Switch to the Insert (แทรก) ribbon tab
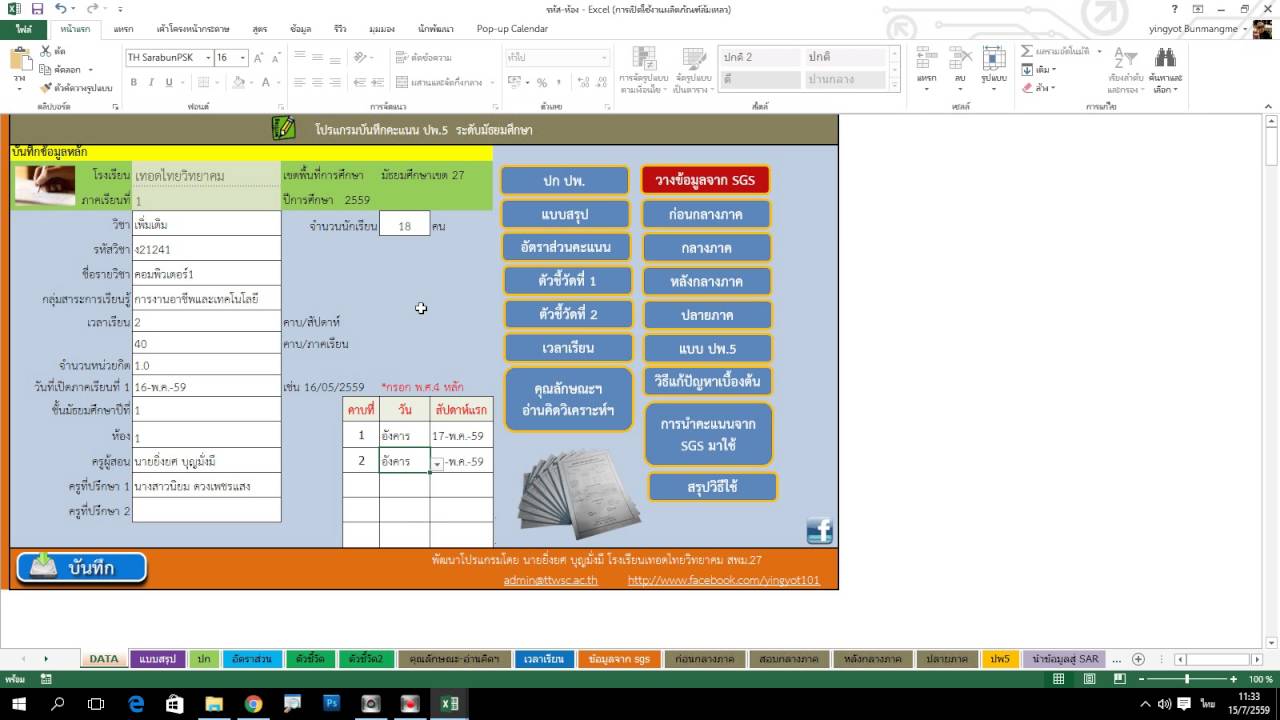Screen dimensions: 1280x720 point(123,29)
